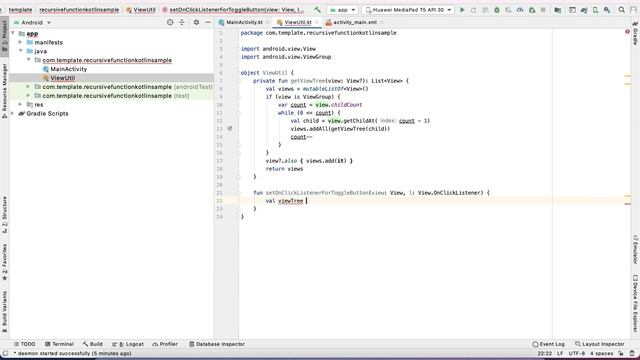
Task: Expand the androidTest package
Action: (28, 87)
